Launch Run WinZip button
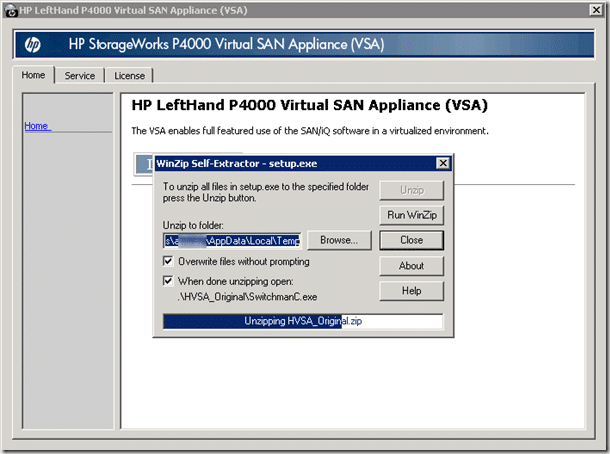The width and height of the screenshot is (610, 454). pyautogui.click(x=412, y=215)
